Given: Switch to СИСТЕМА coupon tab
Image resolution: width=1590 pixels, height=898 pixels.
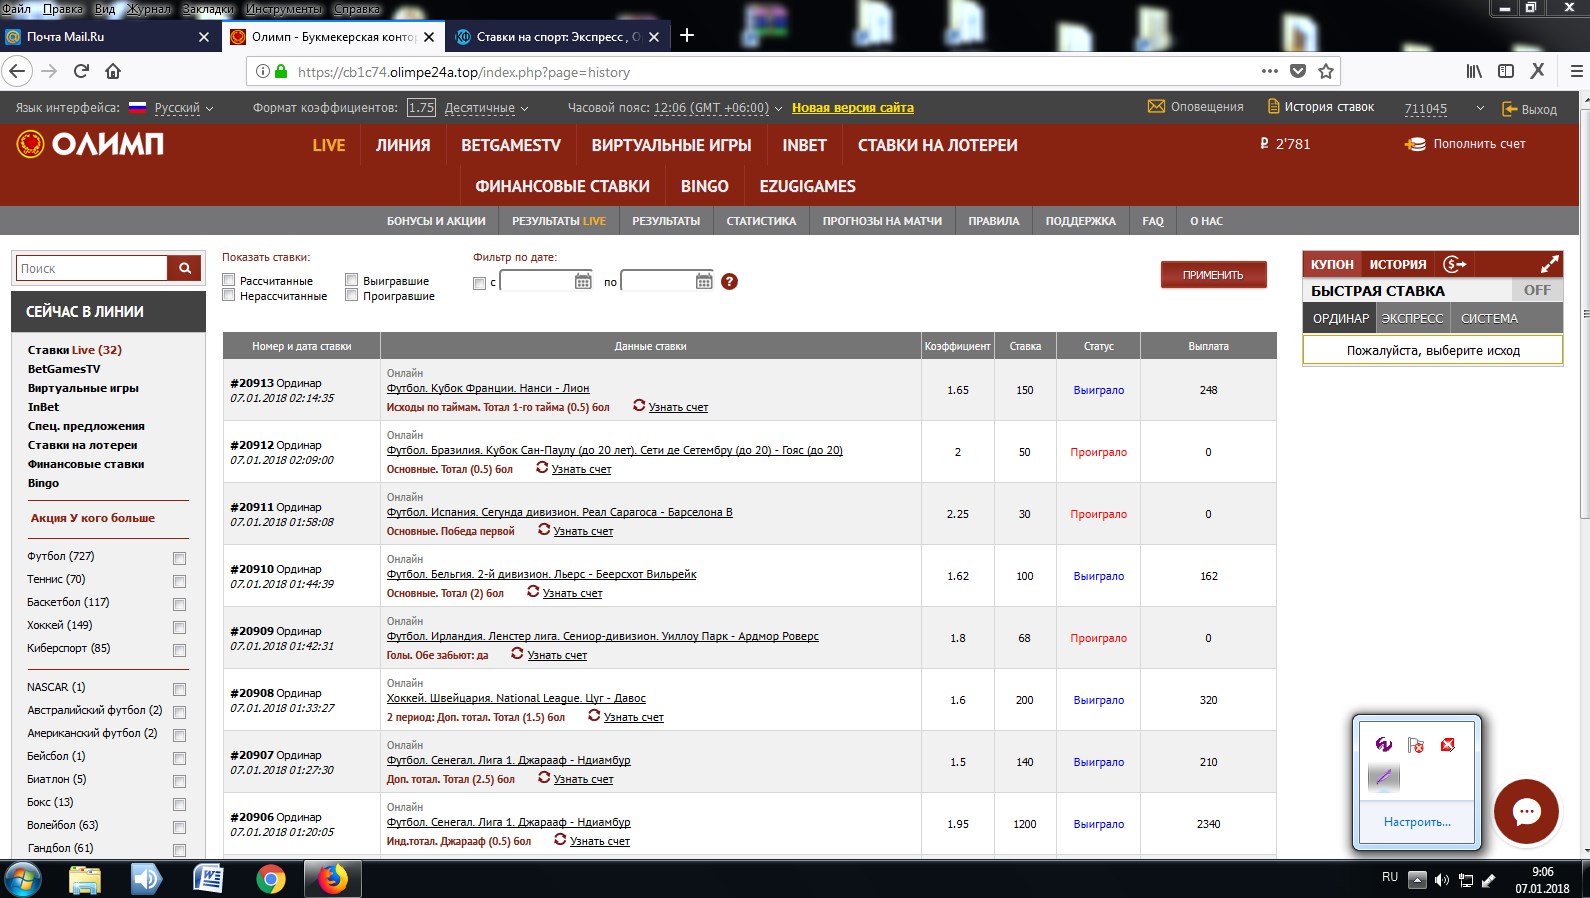Looking at the screenshot, I should [x=1489, y=318].
